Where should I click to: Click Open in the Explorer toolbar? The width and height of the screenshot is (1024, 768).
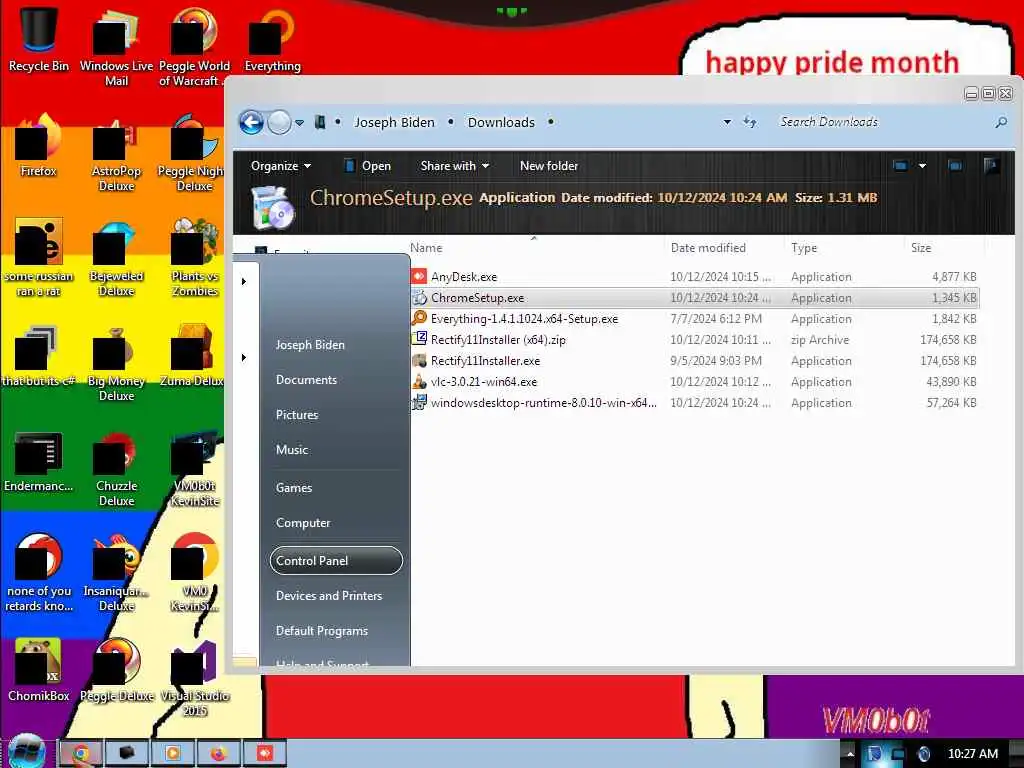pos(368,166)
